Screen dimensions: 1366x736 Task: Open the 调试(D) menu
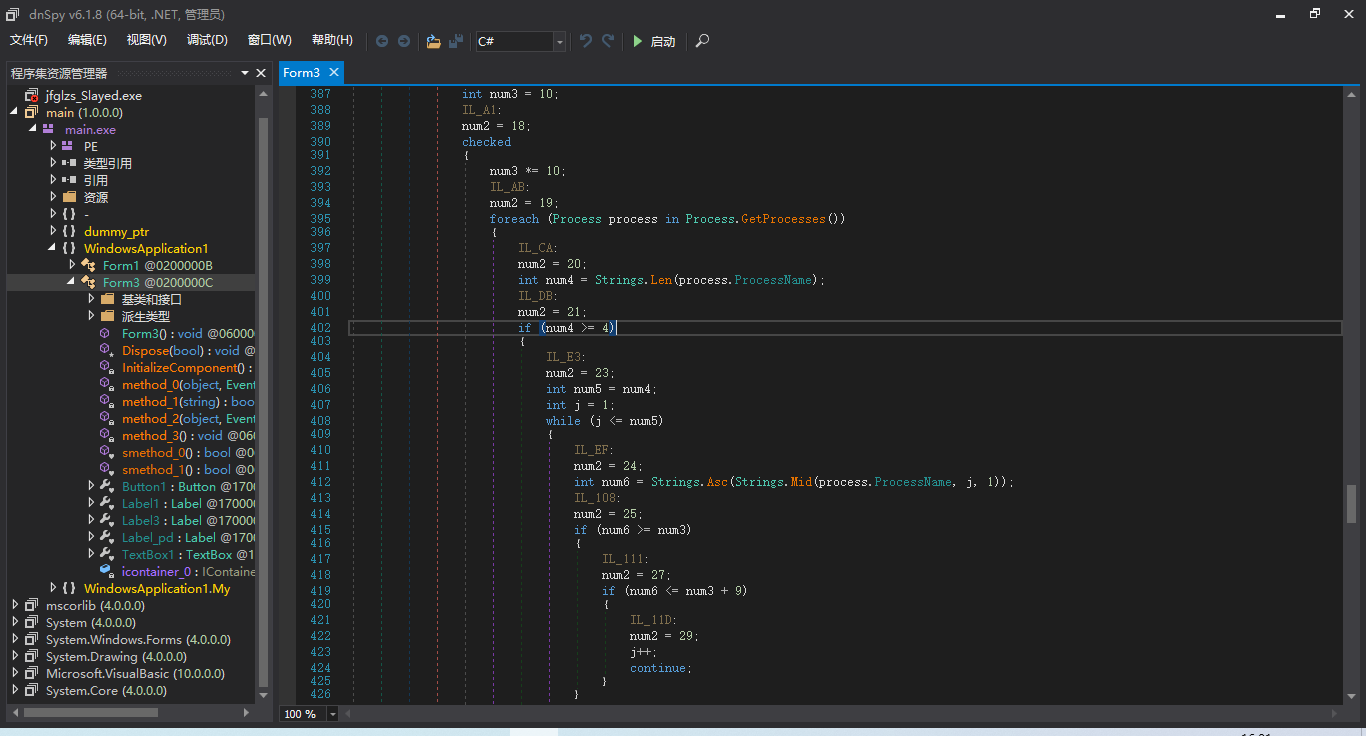pyautogui.click(x=207, y=40)
